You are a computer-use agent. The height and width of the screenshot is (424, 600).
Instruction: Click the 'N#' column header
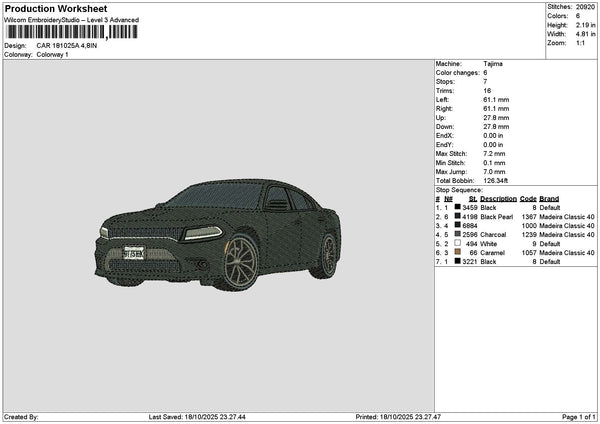pyautogui.click(x=448, y=199)
